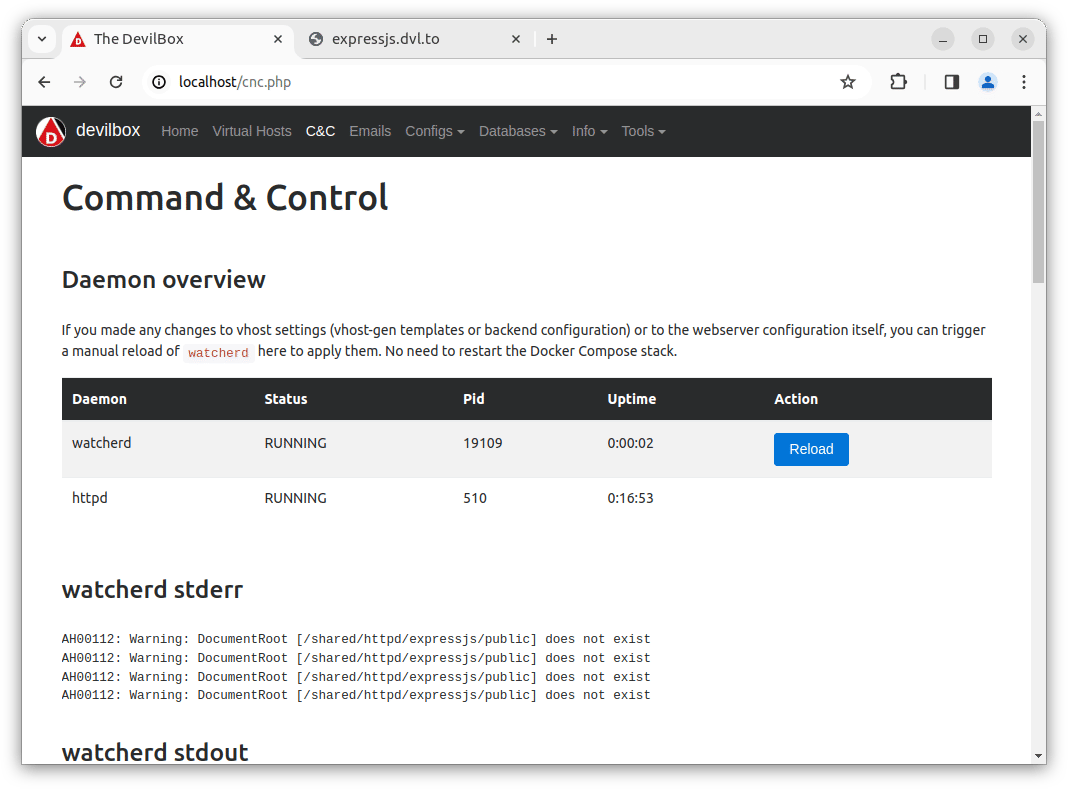Open the browser extensions puzzle icon

pyautogui.click(x=899, y=82)
